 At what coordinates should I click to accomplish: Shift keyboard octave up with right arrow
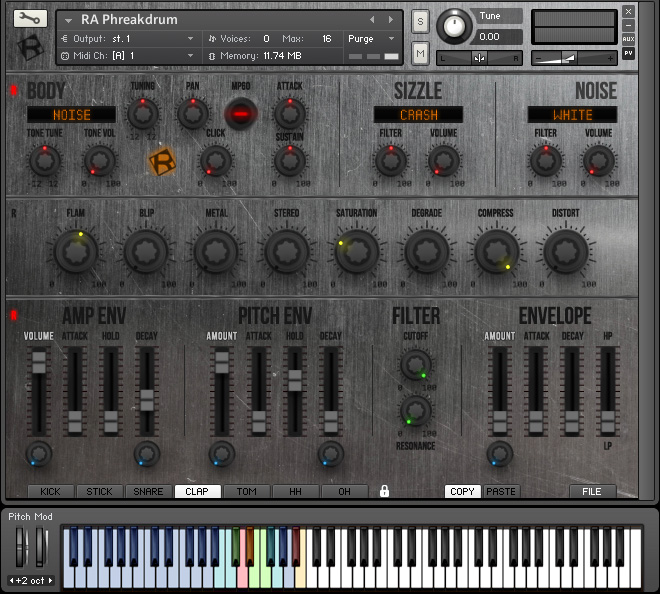tap(51, 580)
